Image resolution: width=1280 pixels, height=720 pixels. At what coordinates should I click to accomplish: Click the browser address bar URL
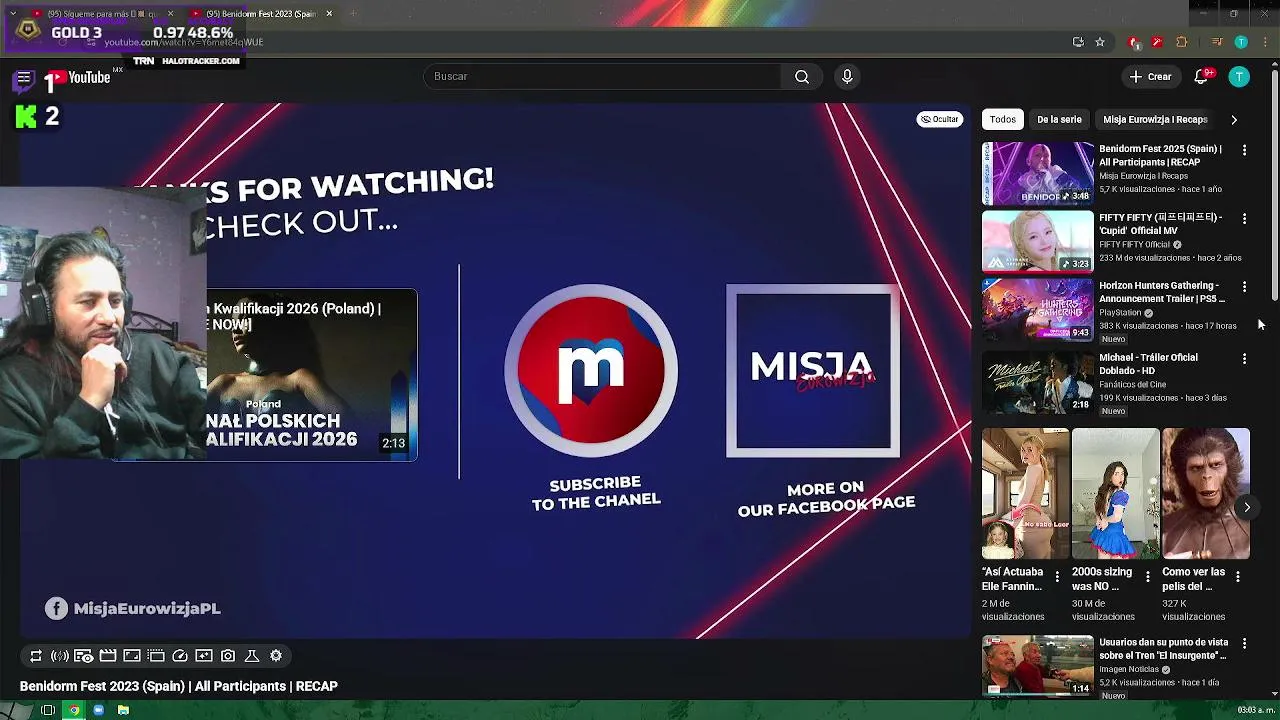pos(184,42)
